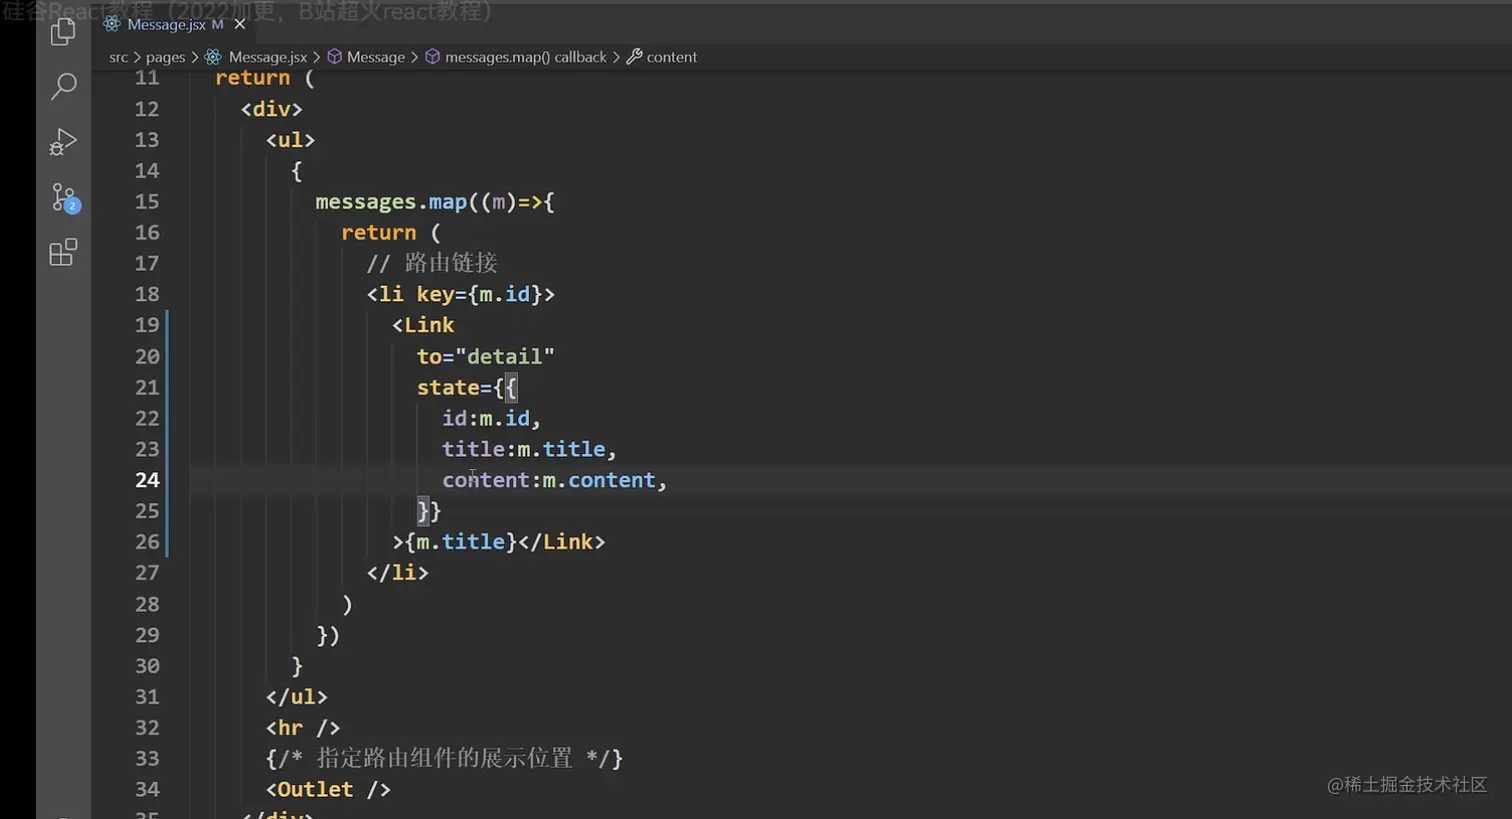Click the <Outlet /> tag
This screenshot has width=1512, height=819.
328,789
